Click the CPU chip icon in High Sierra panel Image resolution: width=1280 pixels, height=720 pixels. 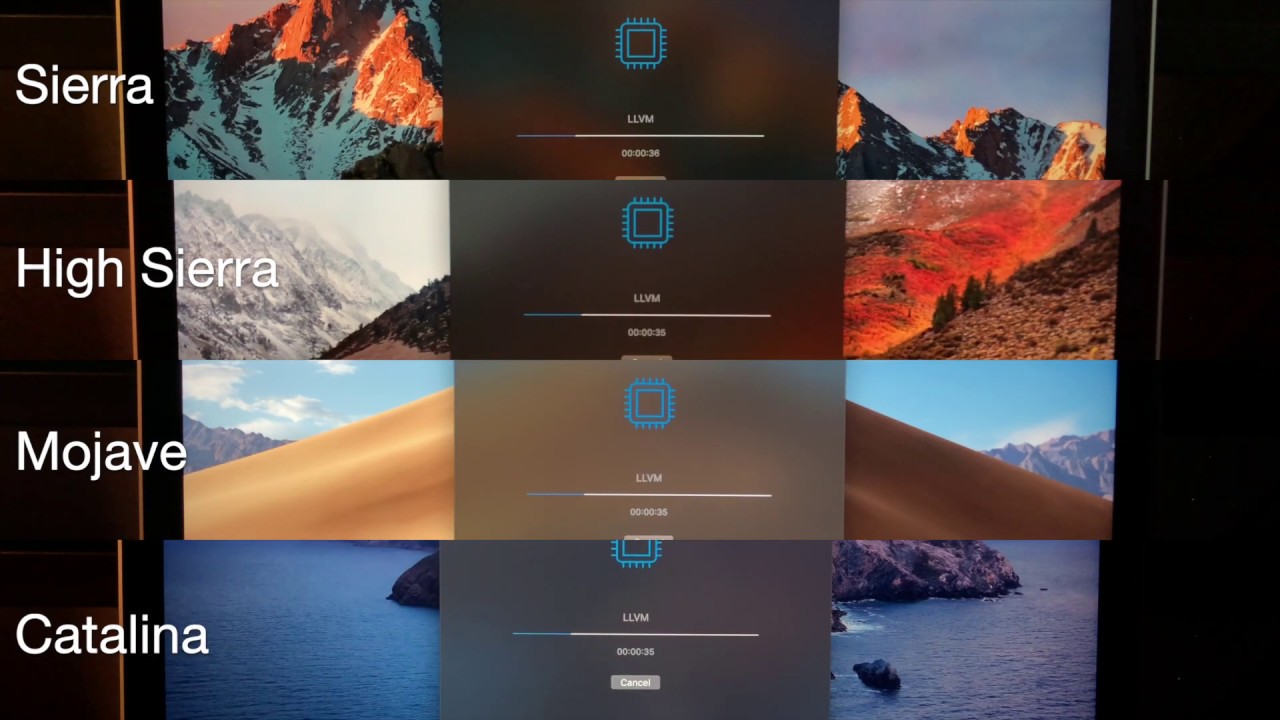coord(647,222)
